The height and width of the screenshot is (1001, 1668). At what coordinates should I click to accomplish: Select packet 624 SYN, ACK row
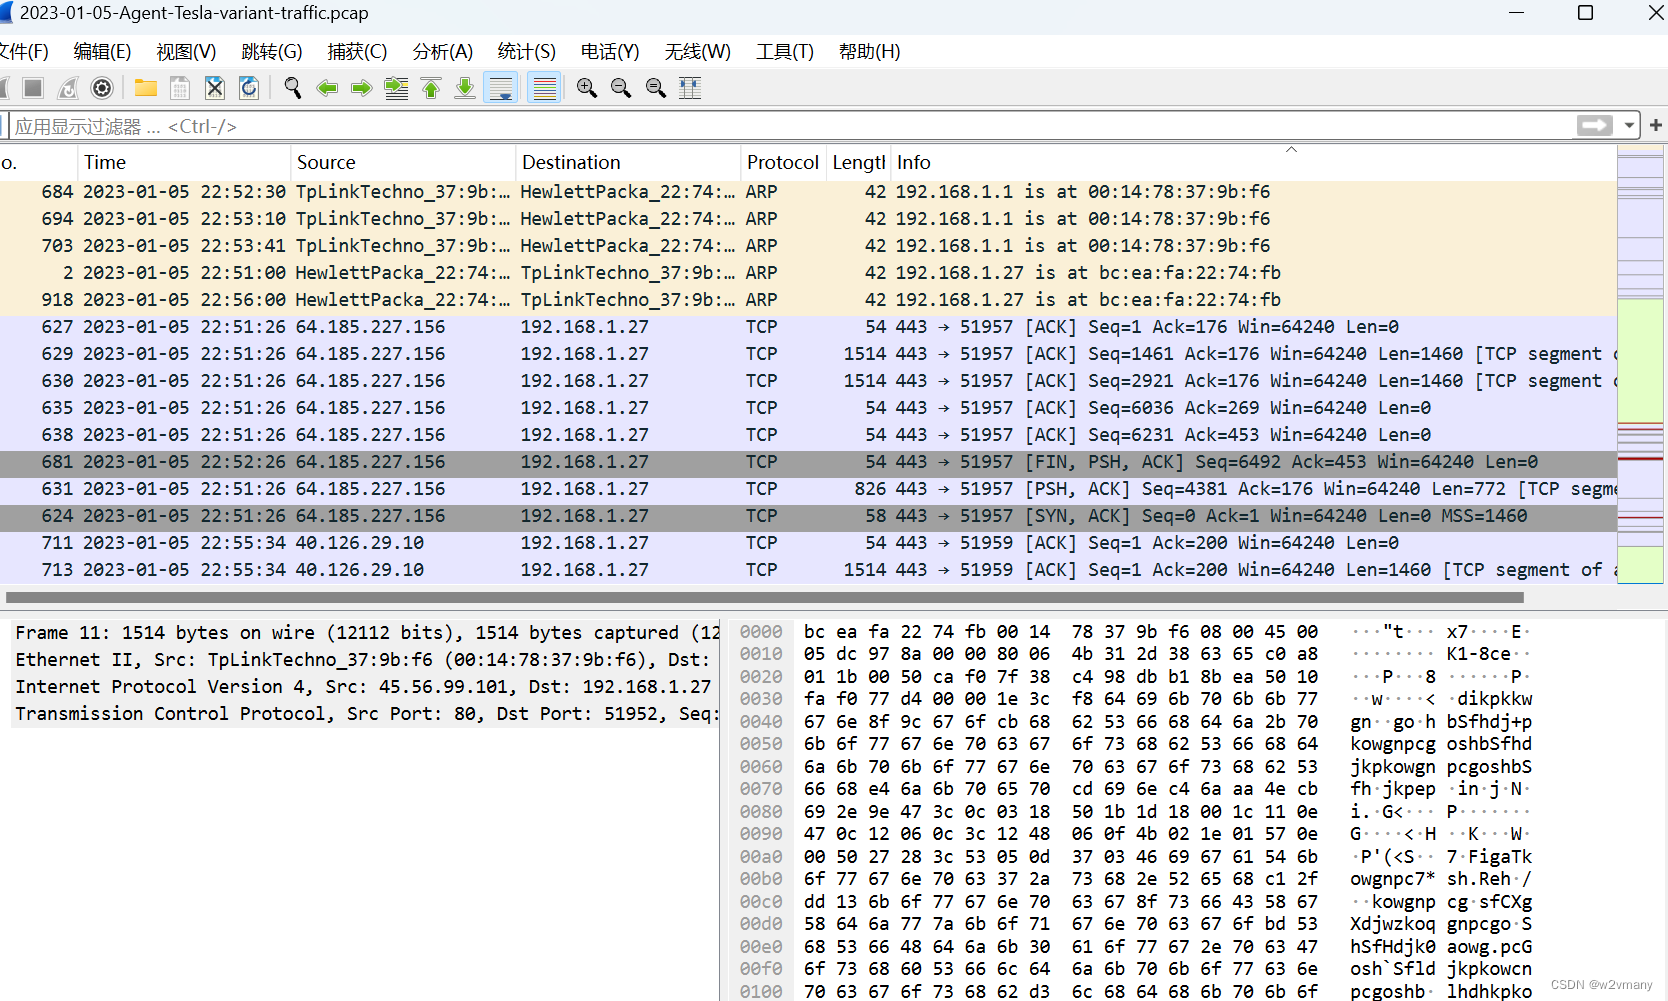coord(808,515)
